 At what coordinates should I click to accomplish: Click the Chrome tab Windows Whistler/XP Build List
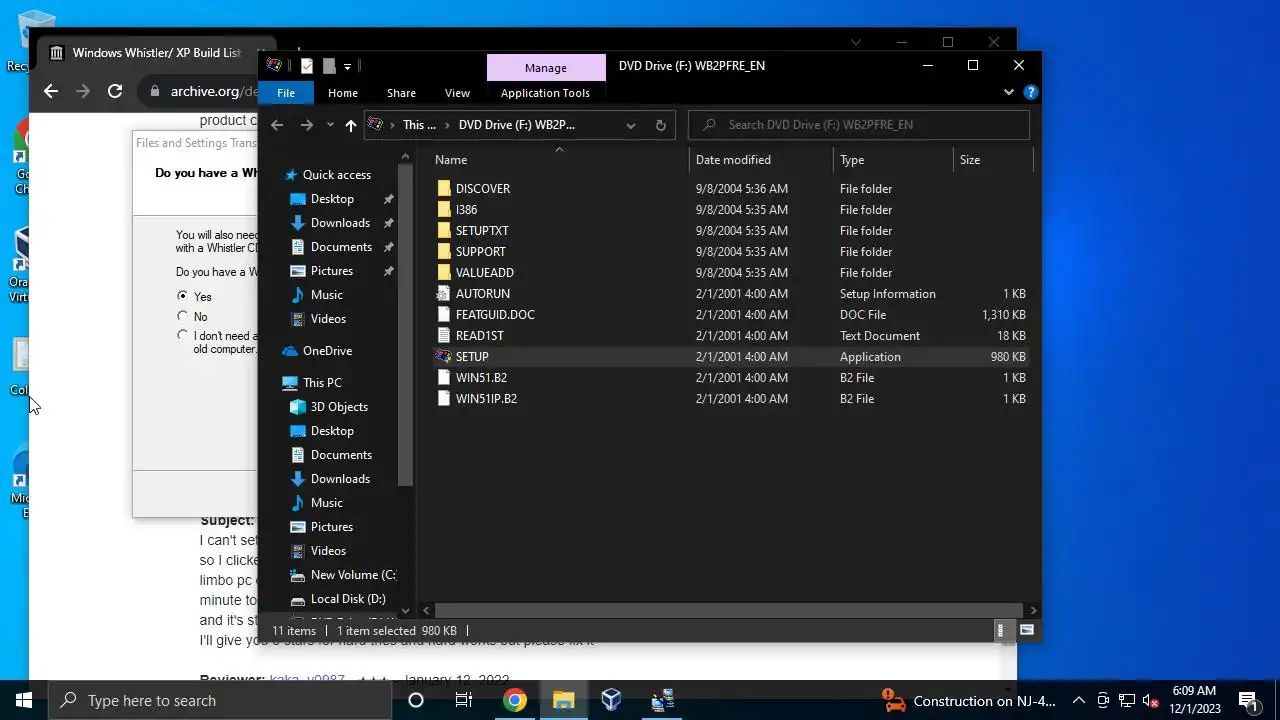click(x=155, y=53)
